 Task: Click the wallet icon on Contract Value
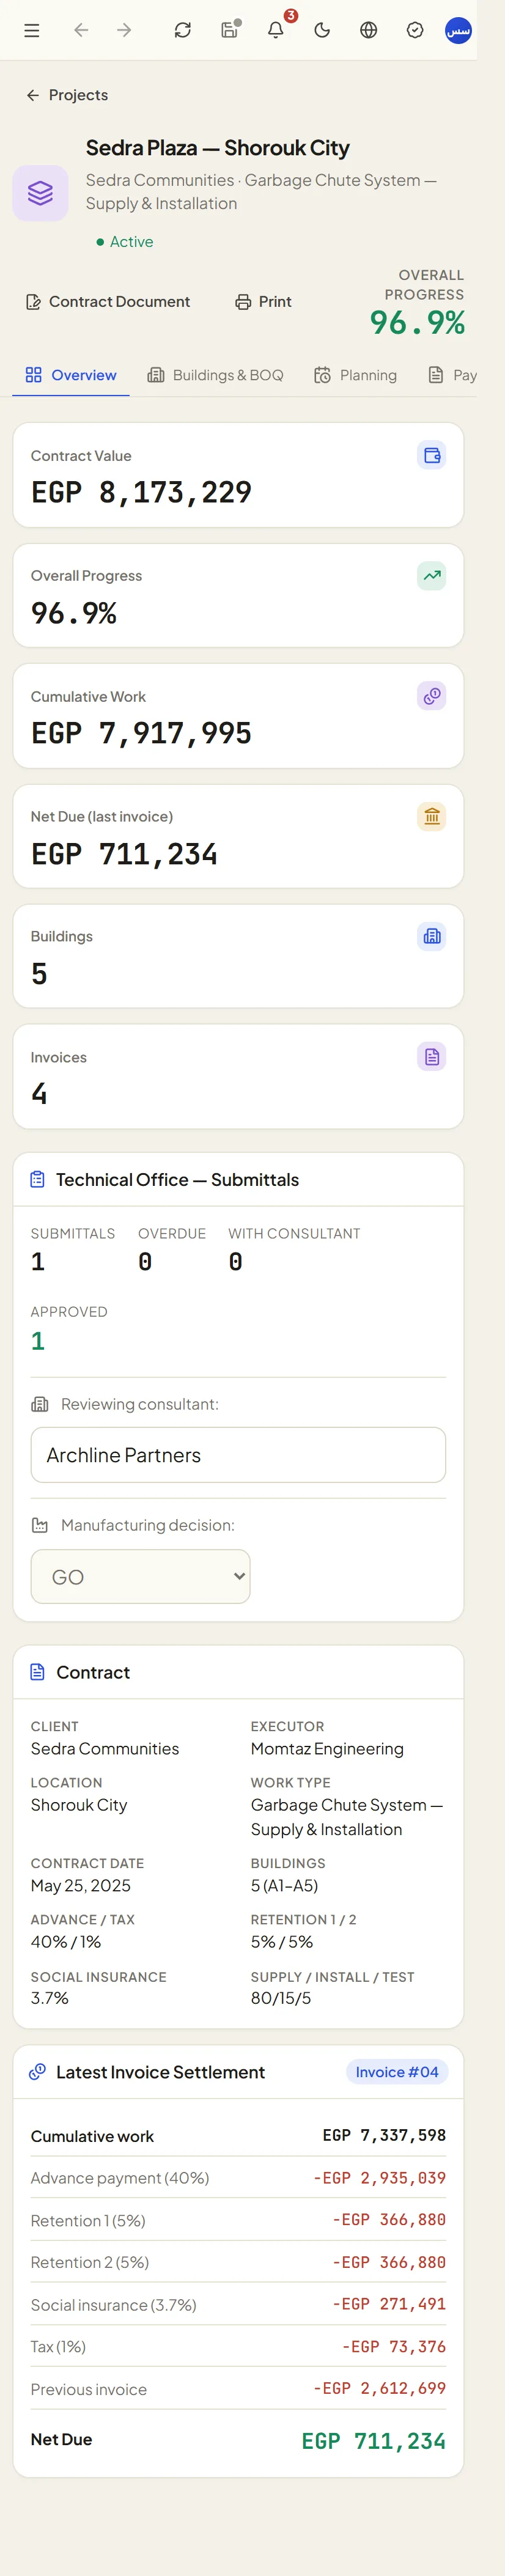[432, 456]
